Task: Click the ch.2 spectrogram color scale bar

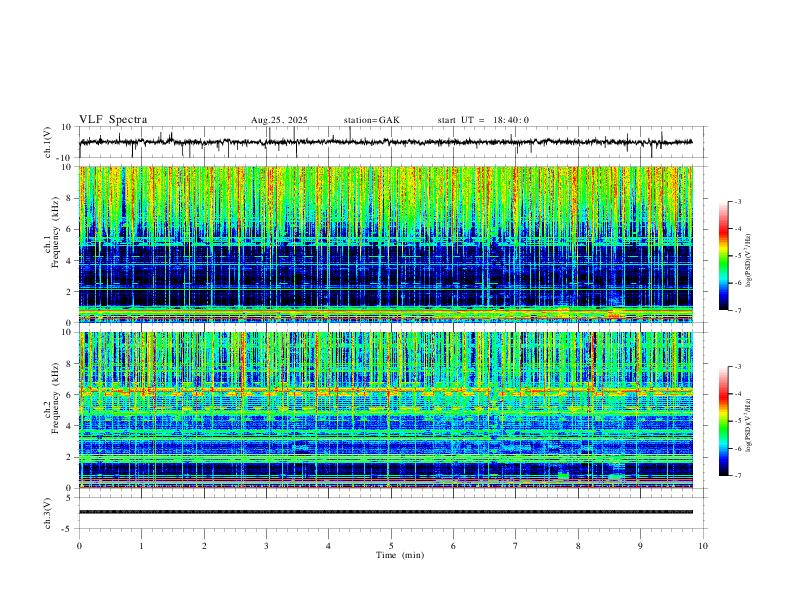Action: [x=723, y=421]
